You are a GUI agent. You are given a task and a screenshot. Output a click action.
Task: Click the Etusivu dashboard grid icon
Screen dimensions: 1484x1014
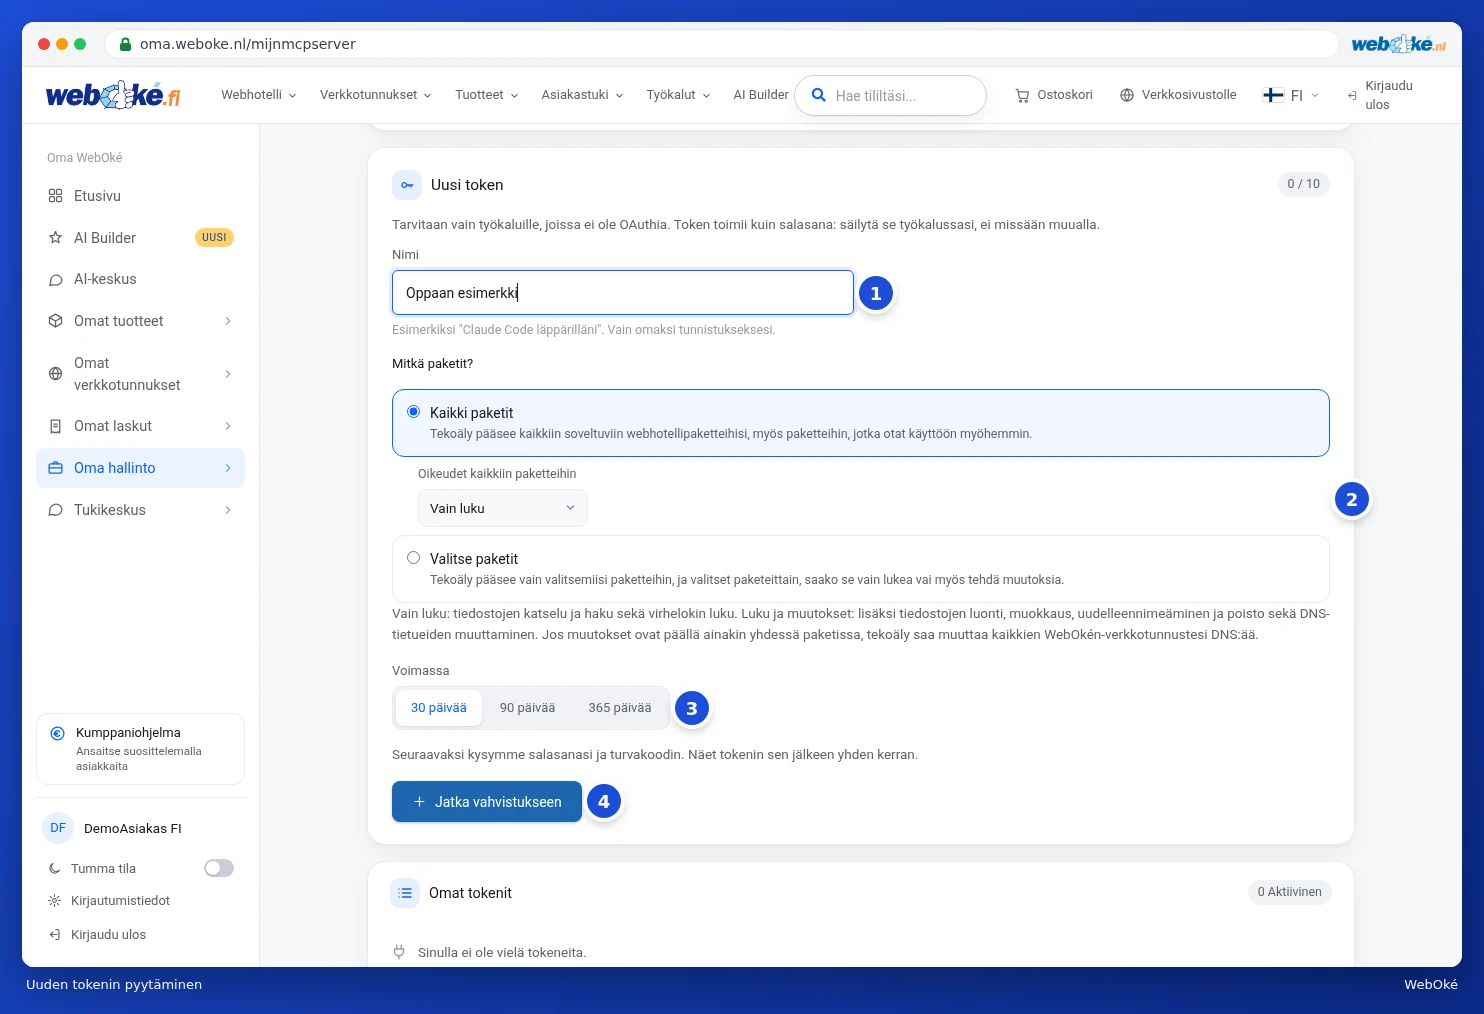pos(56,196)
